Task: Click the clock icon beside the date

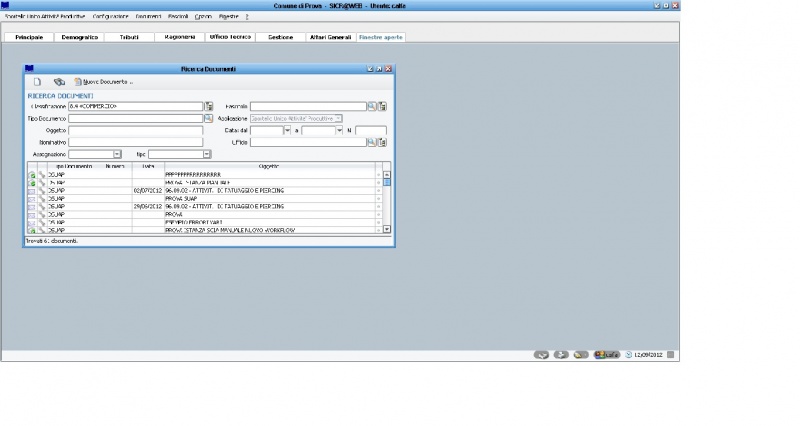Action: (629, 355)
